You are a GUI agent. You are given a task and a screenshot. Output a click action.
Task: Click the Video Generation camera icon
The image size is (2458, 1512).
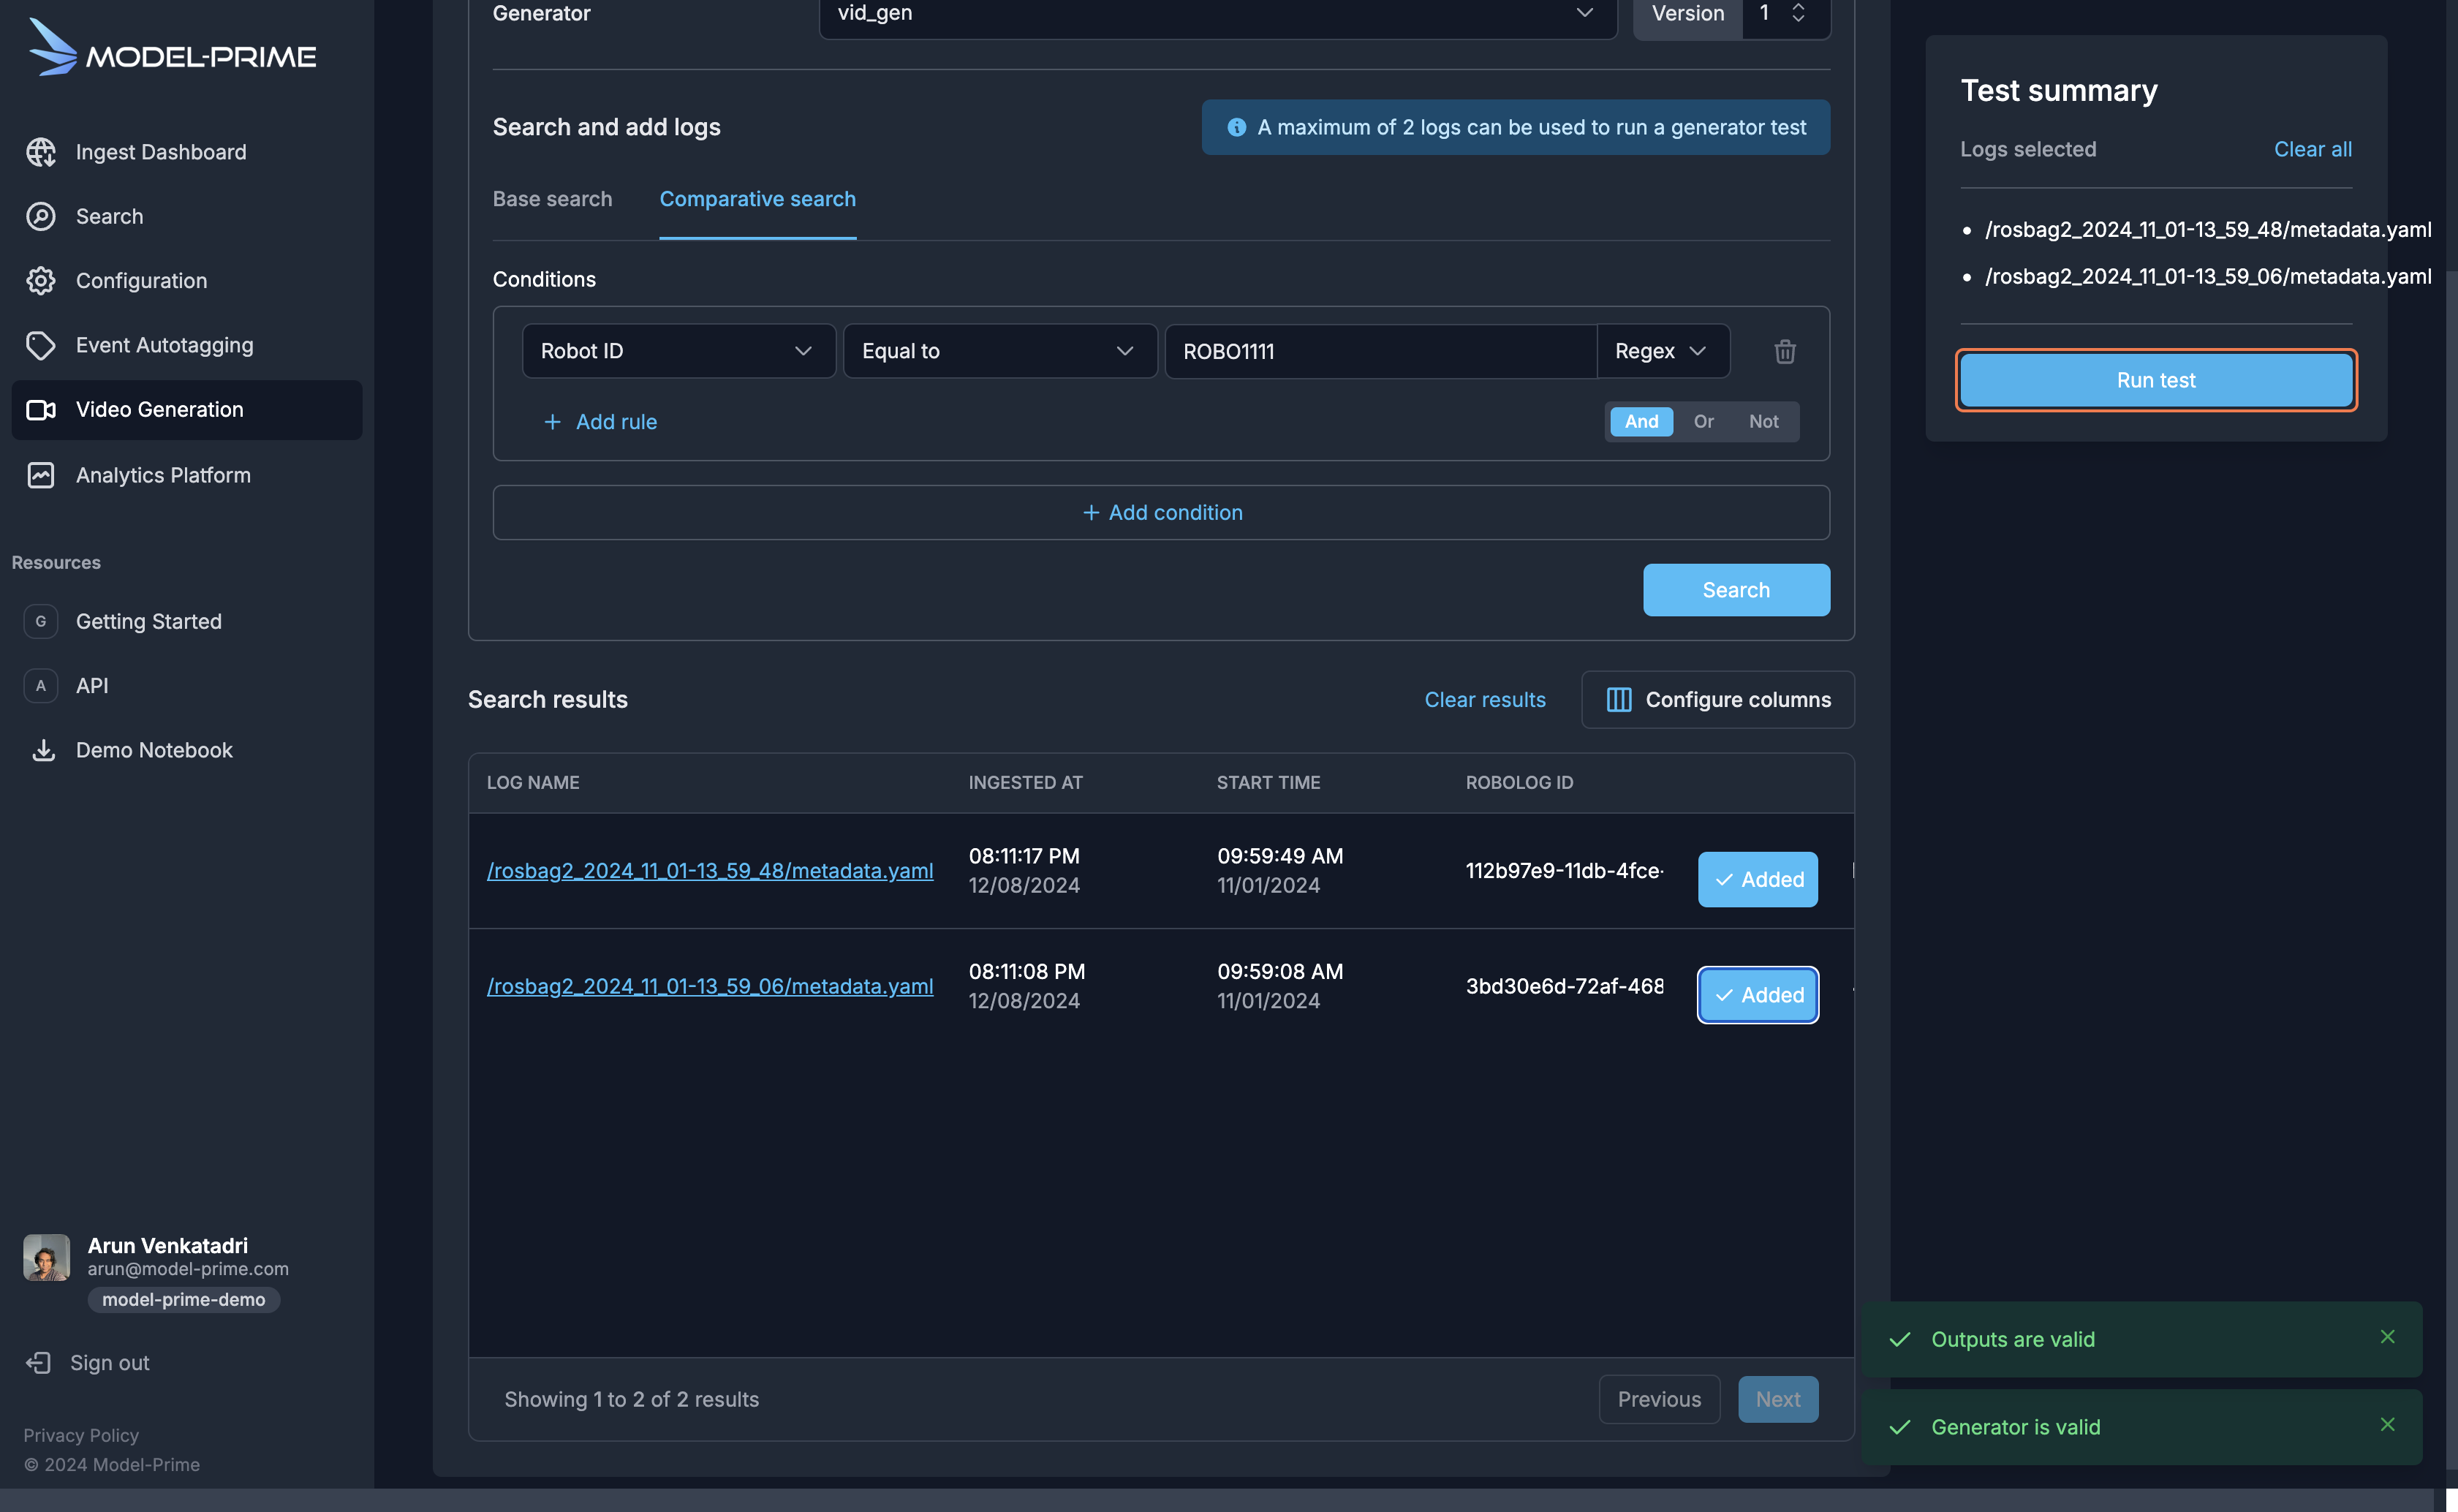tap(41, 410)
